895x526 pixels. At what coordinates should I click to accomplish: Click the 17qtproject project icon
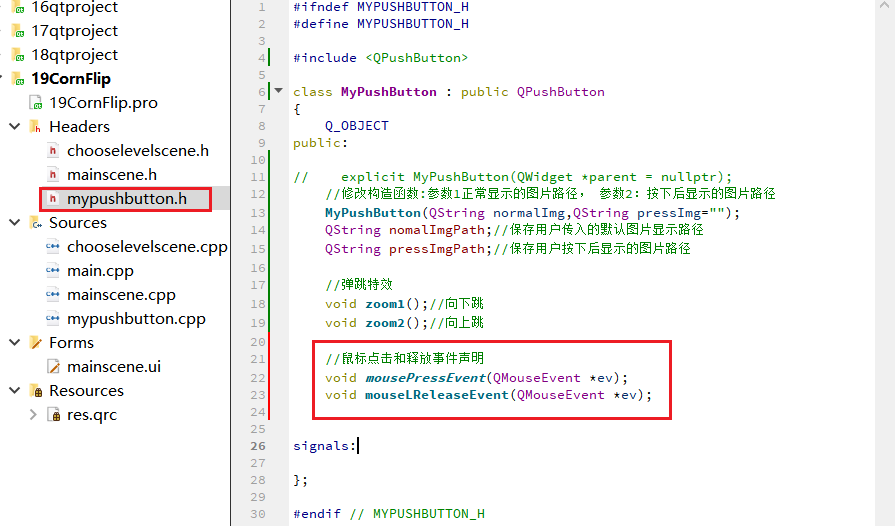tap(18, 31)
